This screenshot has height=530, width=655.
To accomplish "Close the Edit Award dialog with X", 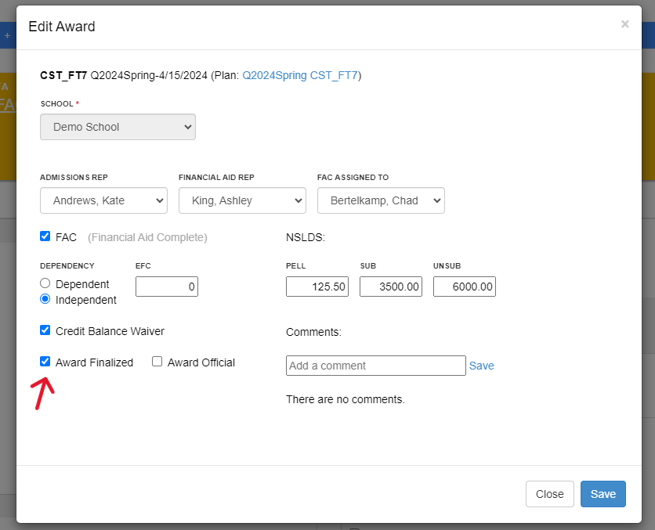I will (625, 24).
